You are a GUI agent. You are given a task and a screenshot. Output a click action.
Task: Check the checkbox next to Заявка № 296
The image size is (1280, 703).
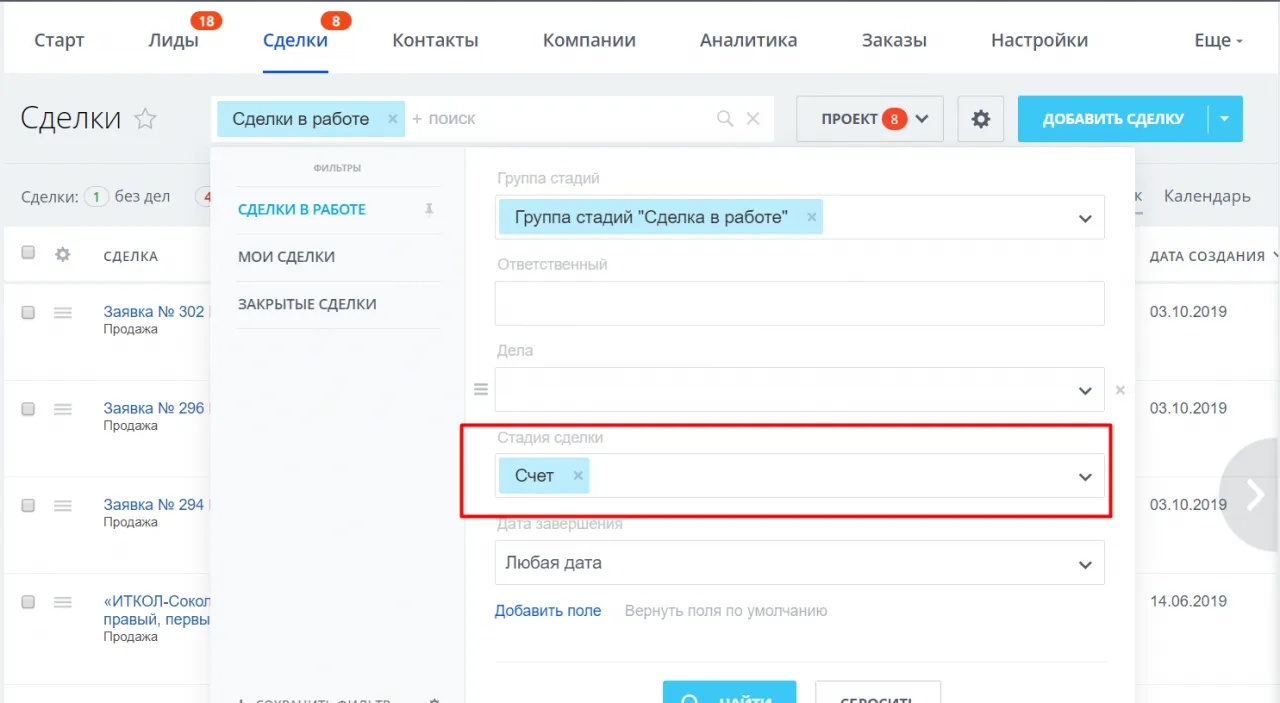click(x=27, y=408)
